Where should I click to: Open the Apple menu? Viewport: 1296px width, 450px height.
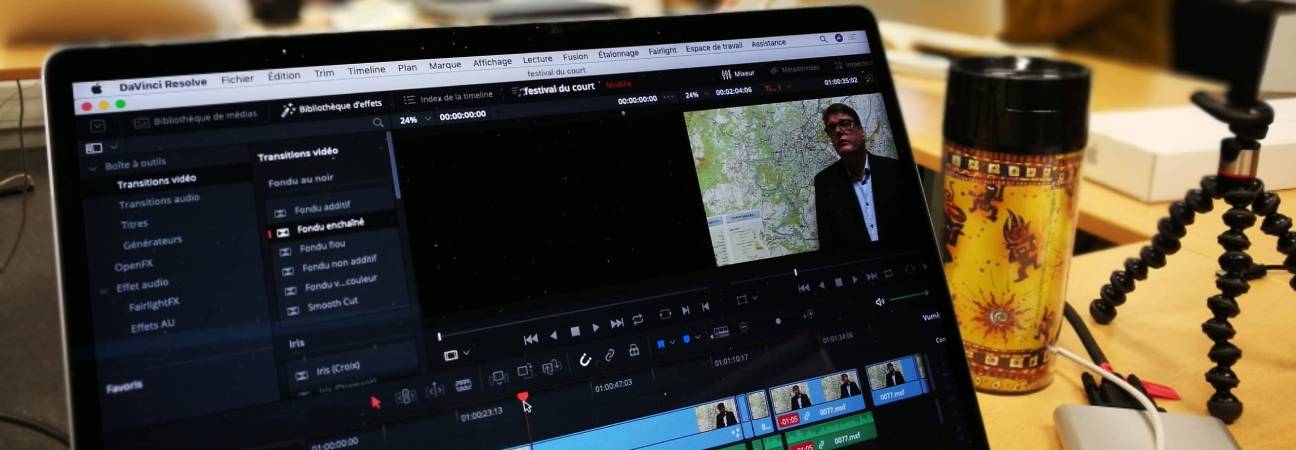tap(97, 88)
